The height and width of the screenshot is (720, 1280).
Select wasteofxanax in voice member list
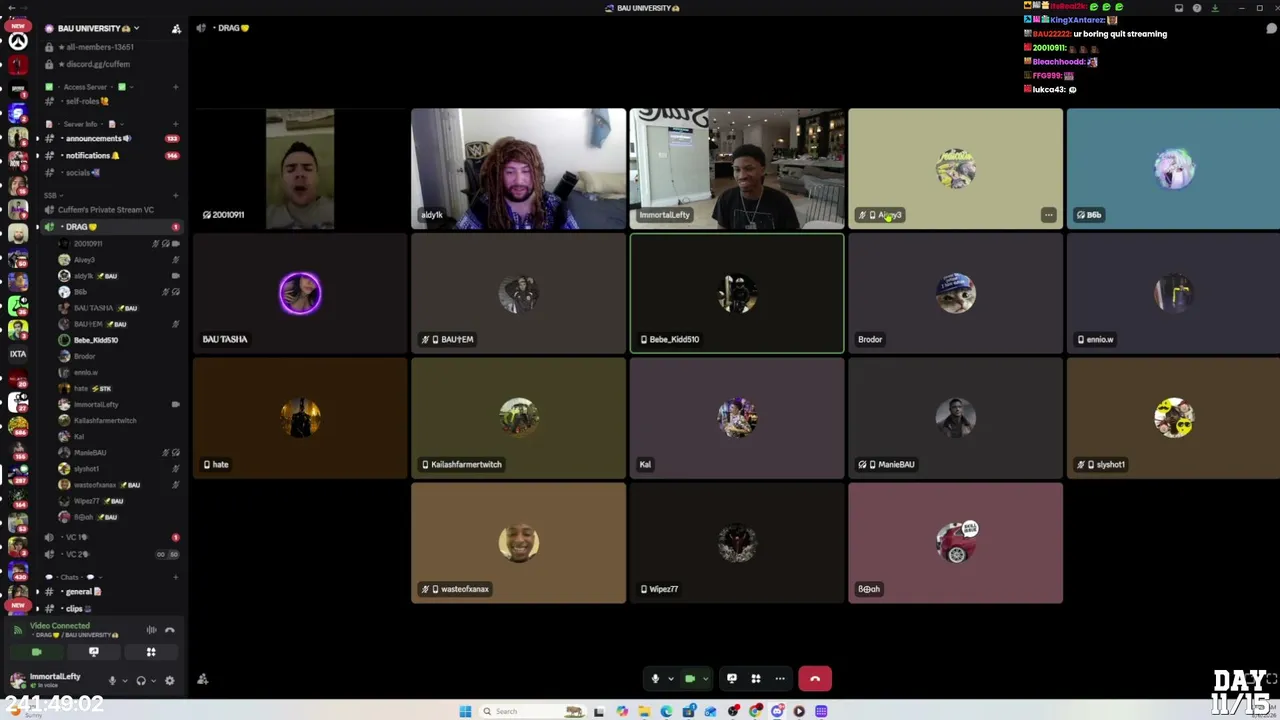tap(118, 485)
